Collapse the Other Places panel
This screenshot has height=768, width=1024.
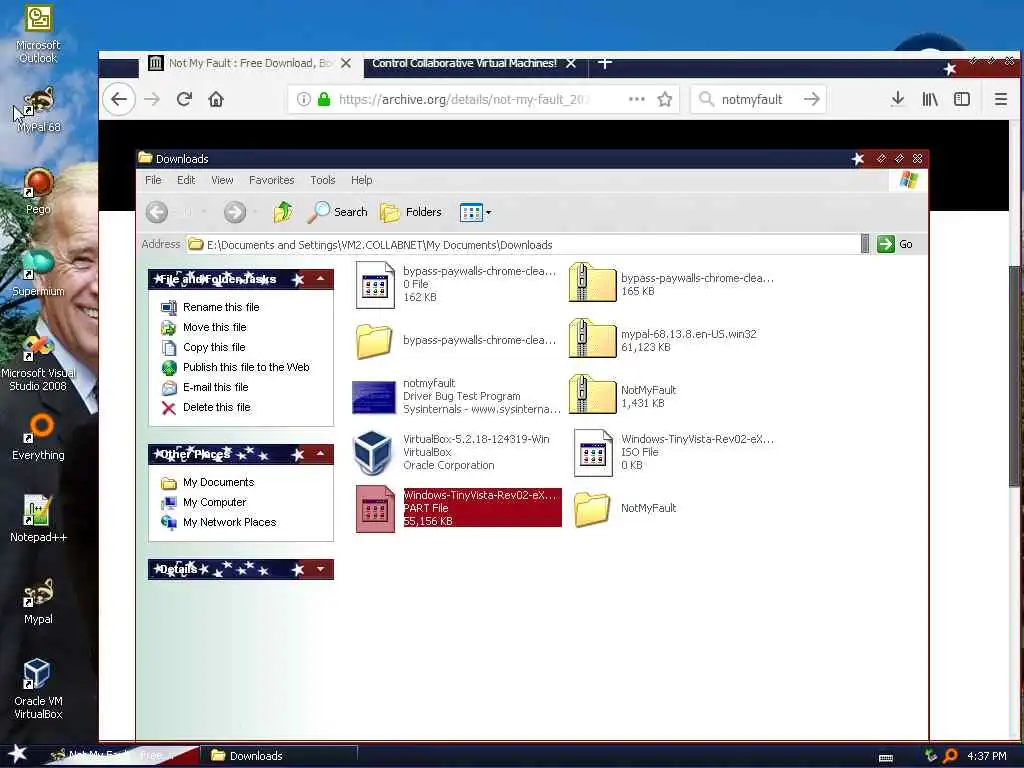click(x=321, y=454)
